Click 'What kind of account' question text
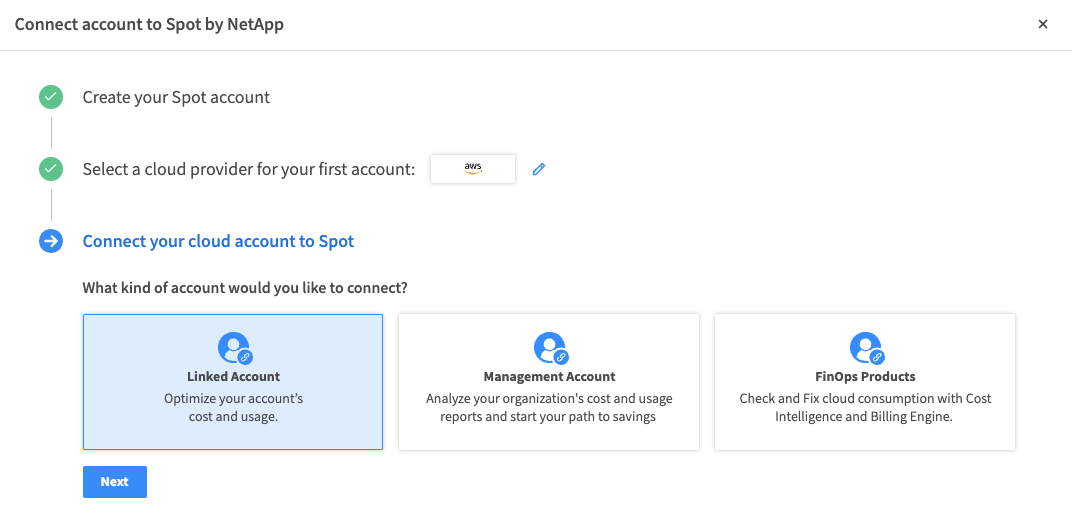 [245, 288]
